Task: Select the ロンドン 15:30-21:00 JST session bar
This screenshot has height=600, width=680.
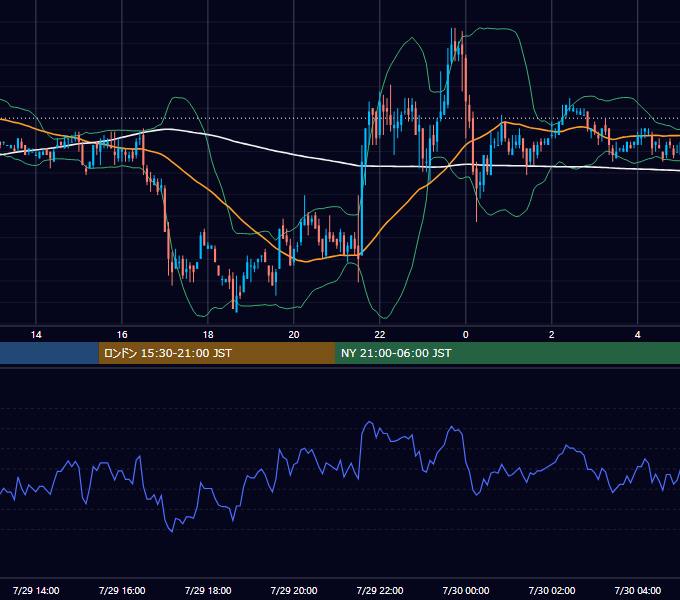Action: [x=217, y=353]
